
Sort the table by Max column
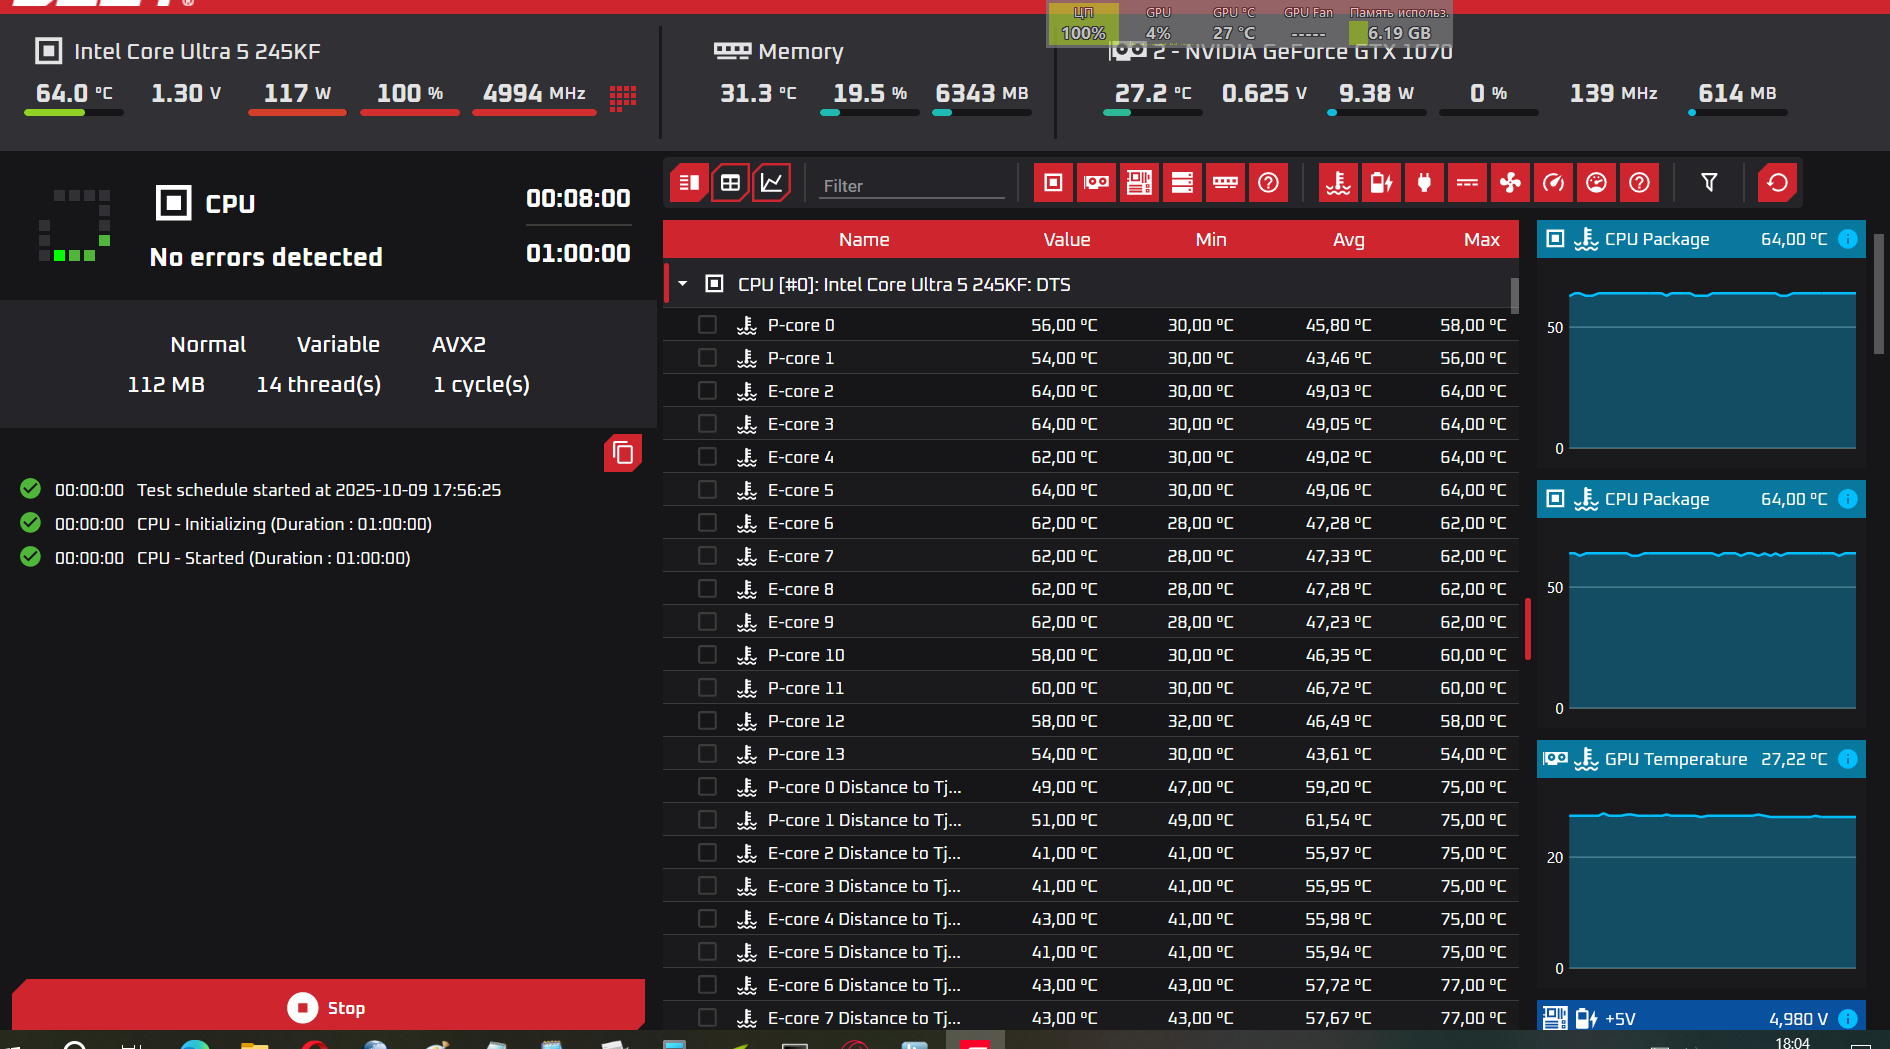point(1482,240)
